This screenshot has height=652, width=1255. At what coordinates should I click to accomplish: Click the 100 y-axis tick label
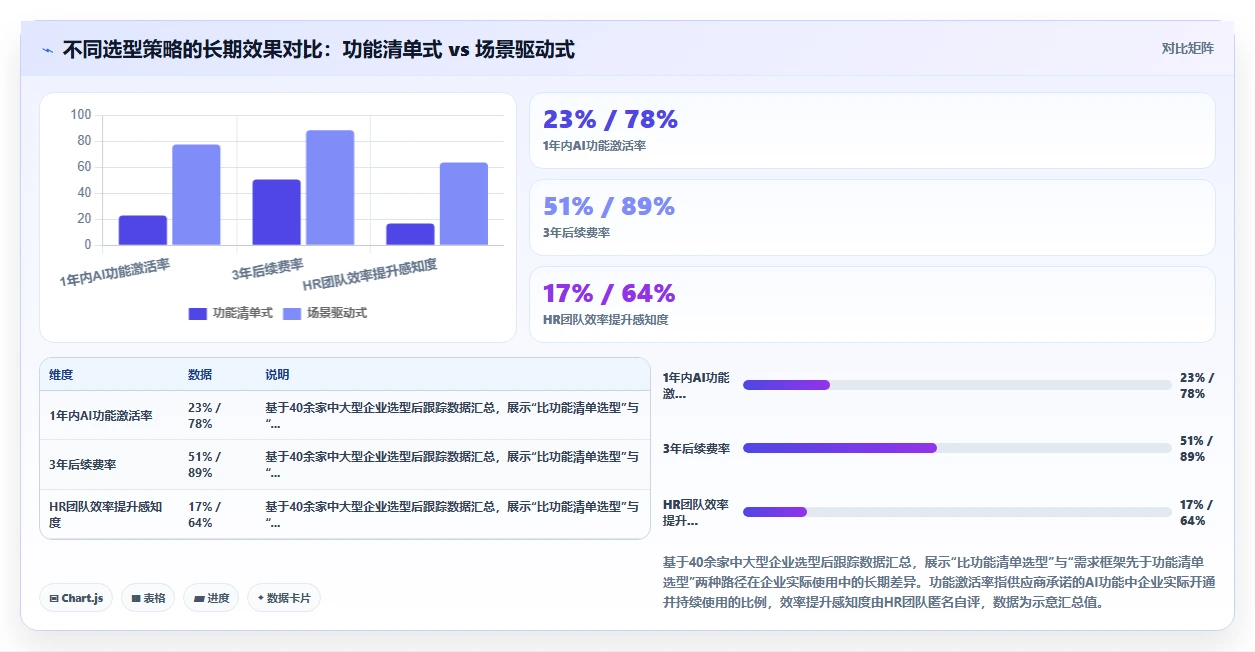point(81,115)
